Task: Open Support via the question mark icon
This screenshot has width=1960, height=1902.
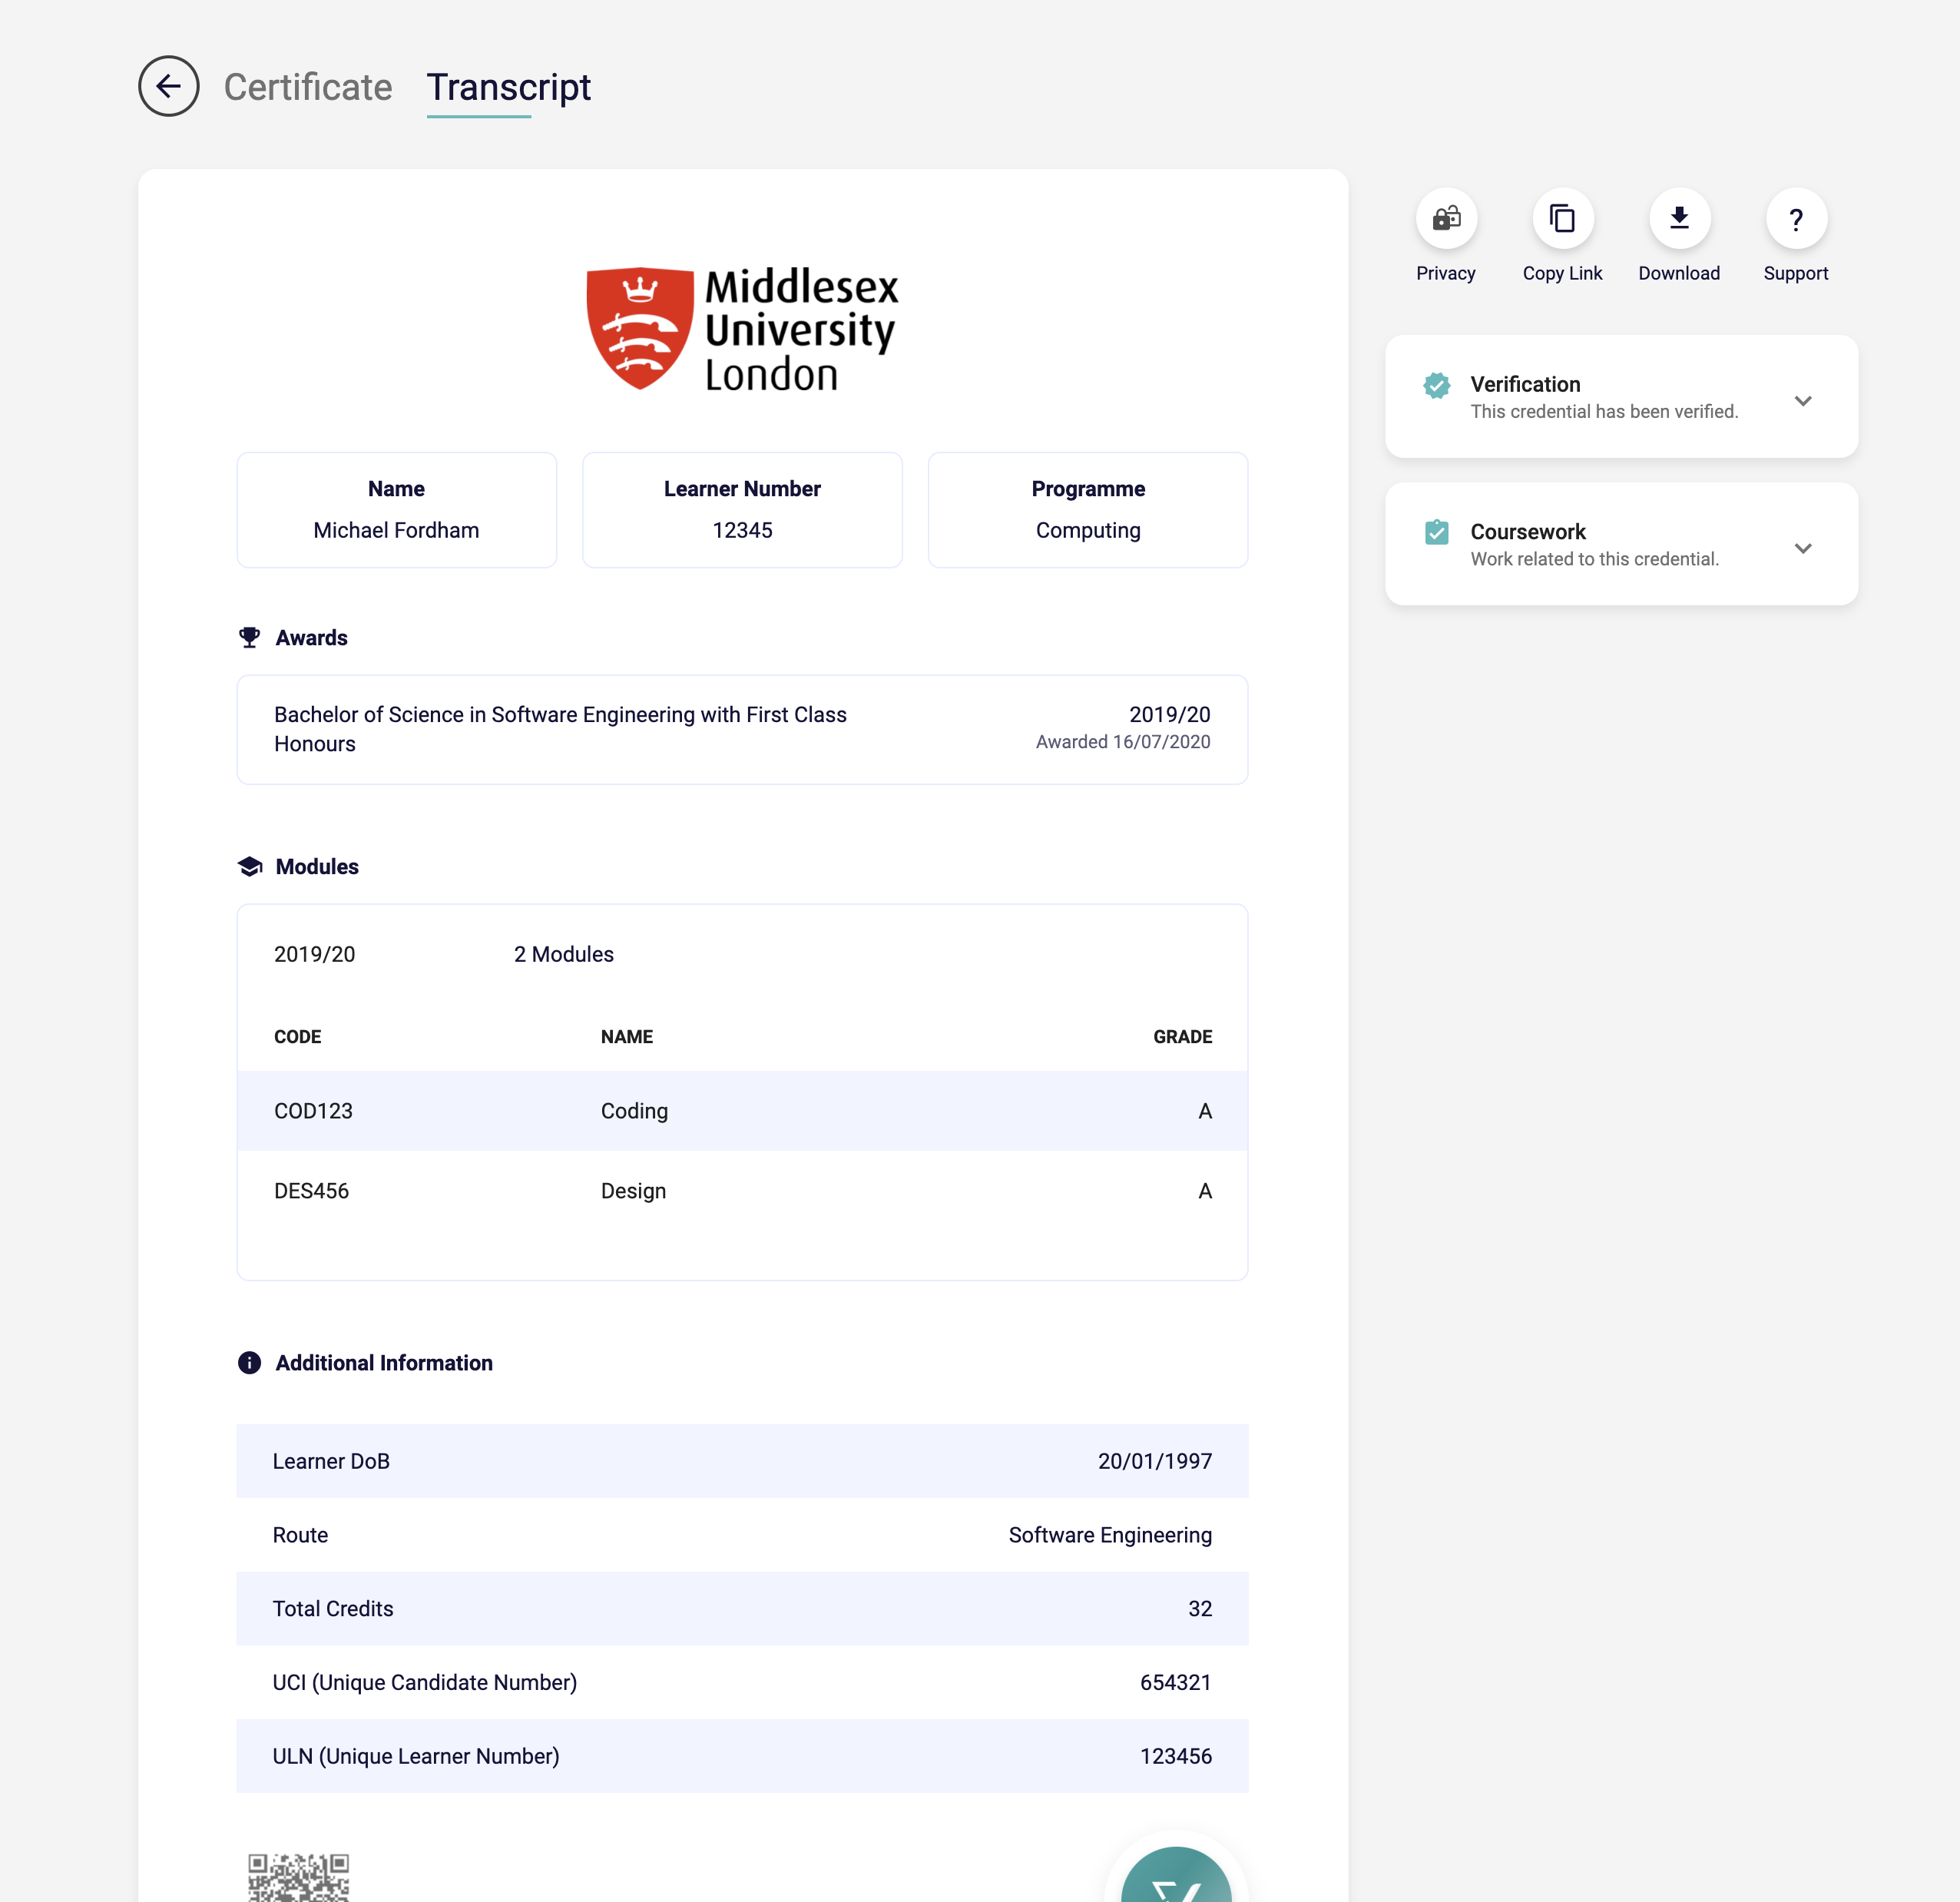Action: (1795, 218)
